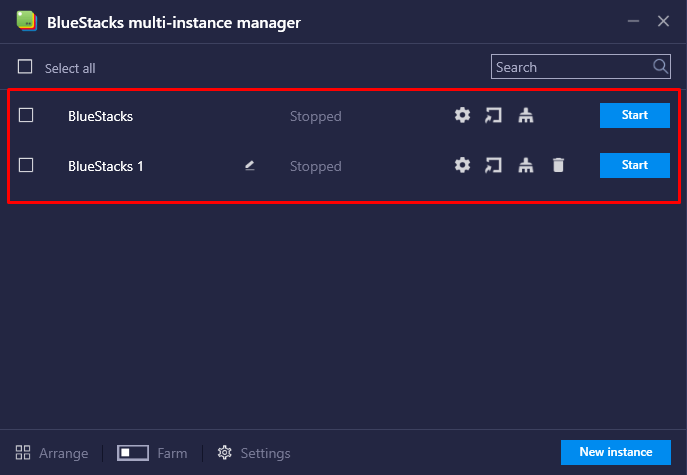Open settings gear for BlueStacks instance
Screen dimensions: 687x475
[462, 115]
